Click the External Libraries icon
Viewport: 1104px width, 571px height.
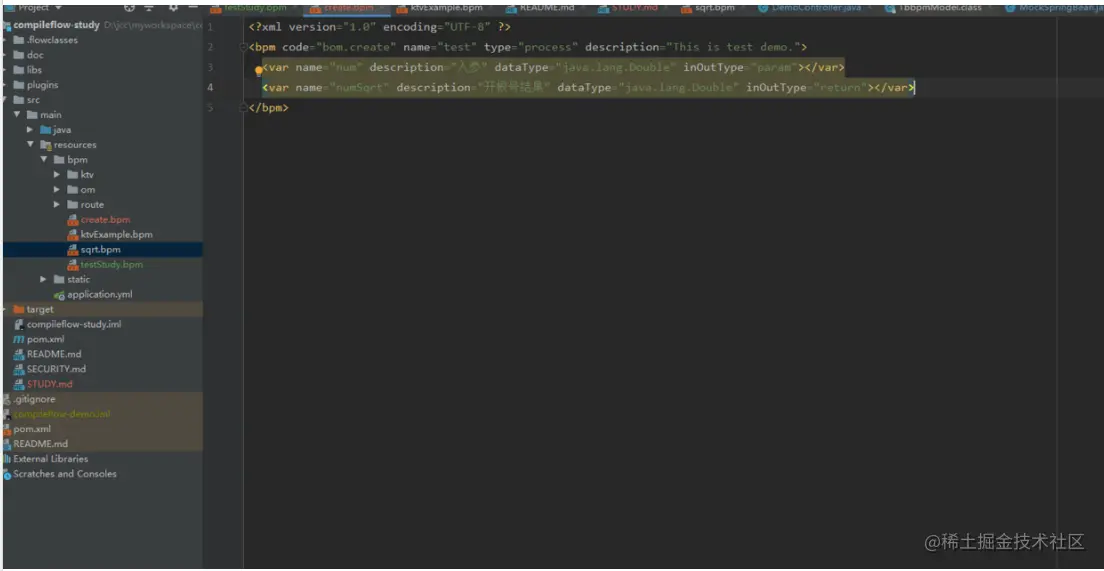(6, 459)
